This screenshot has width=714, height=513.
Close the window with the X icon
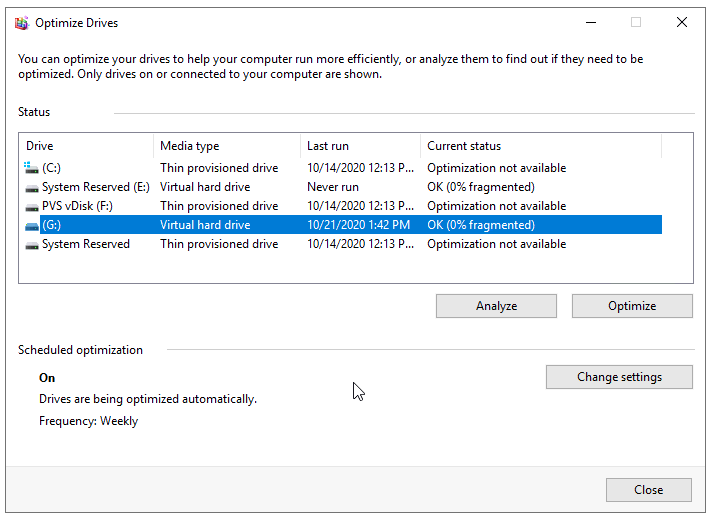[682, 22]
